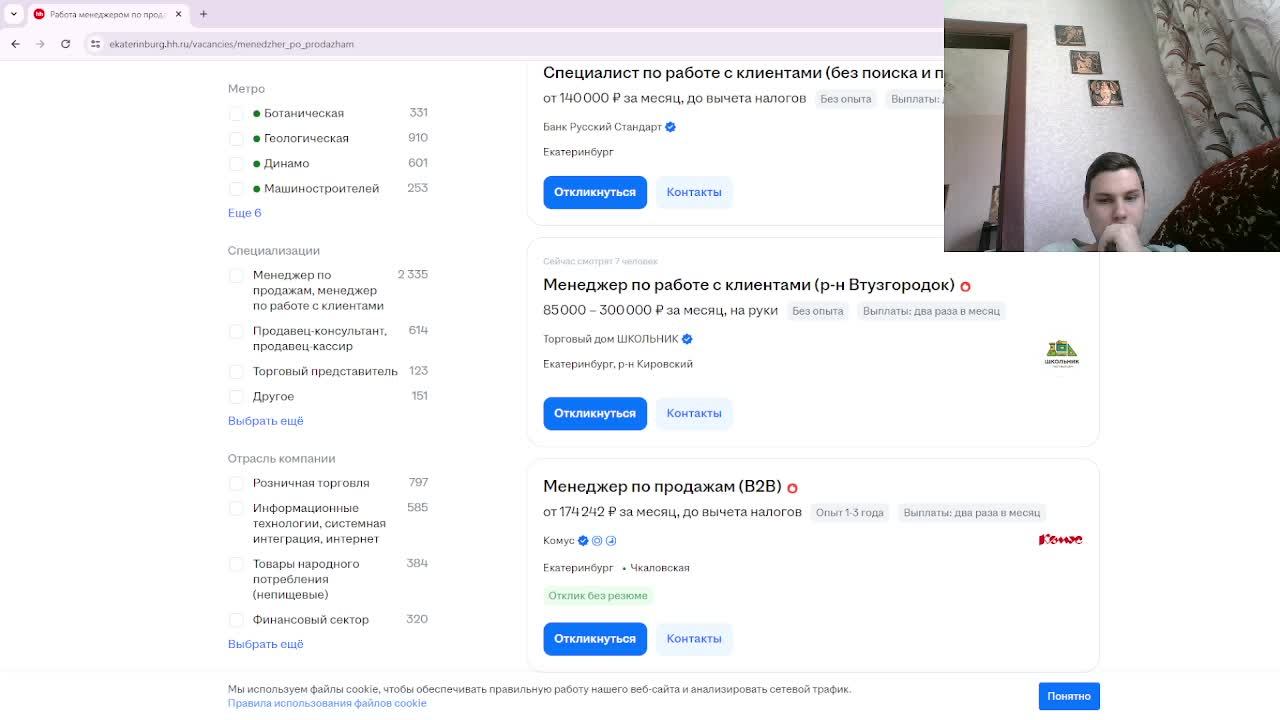Open the Комус company logo
This screenshot has width=1280, height=720.
coord(1061,540)
